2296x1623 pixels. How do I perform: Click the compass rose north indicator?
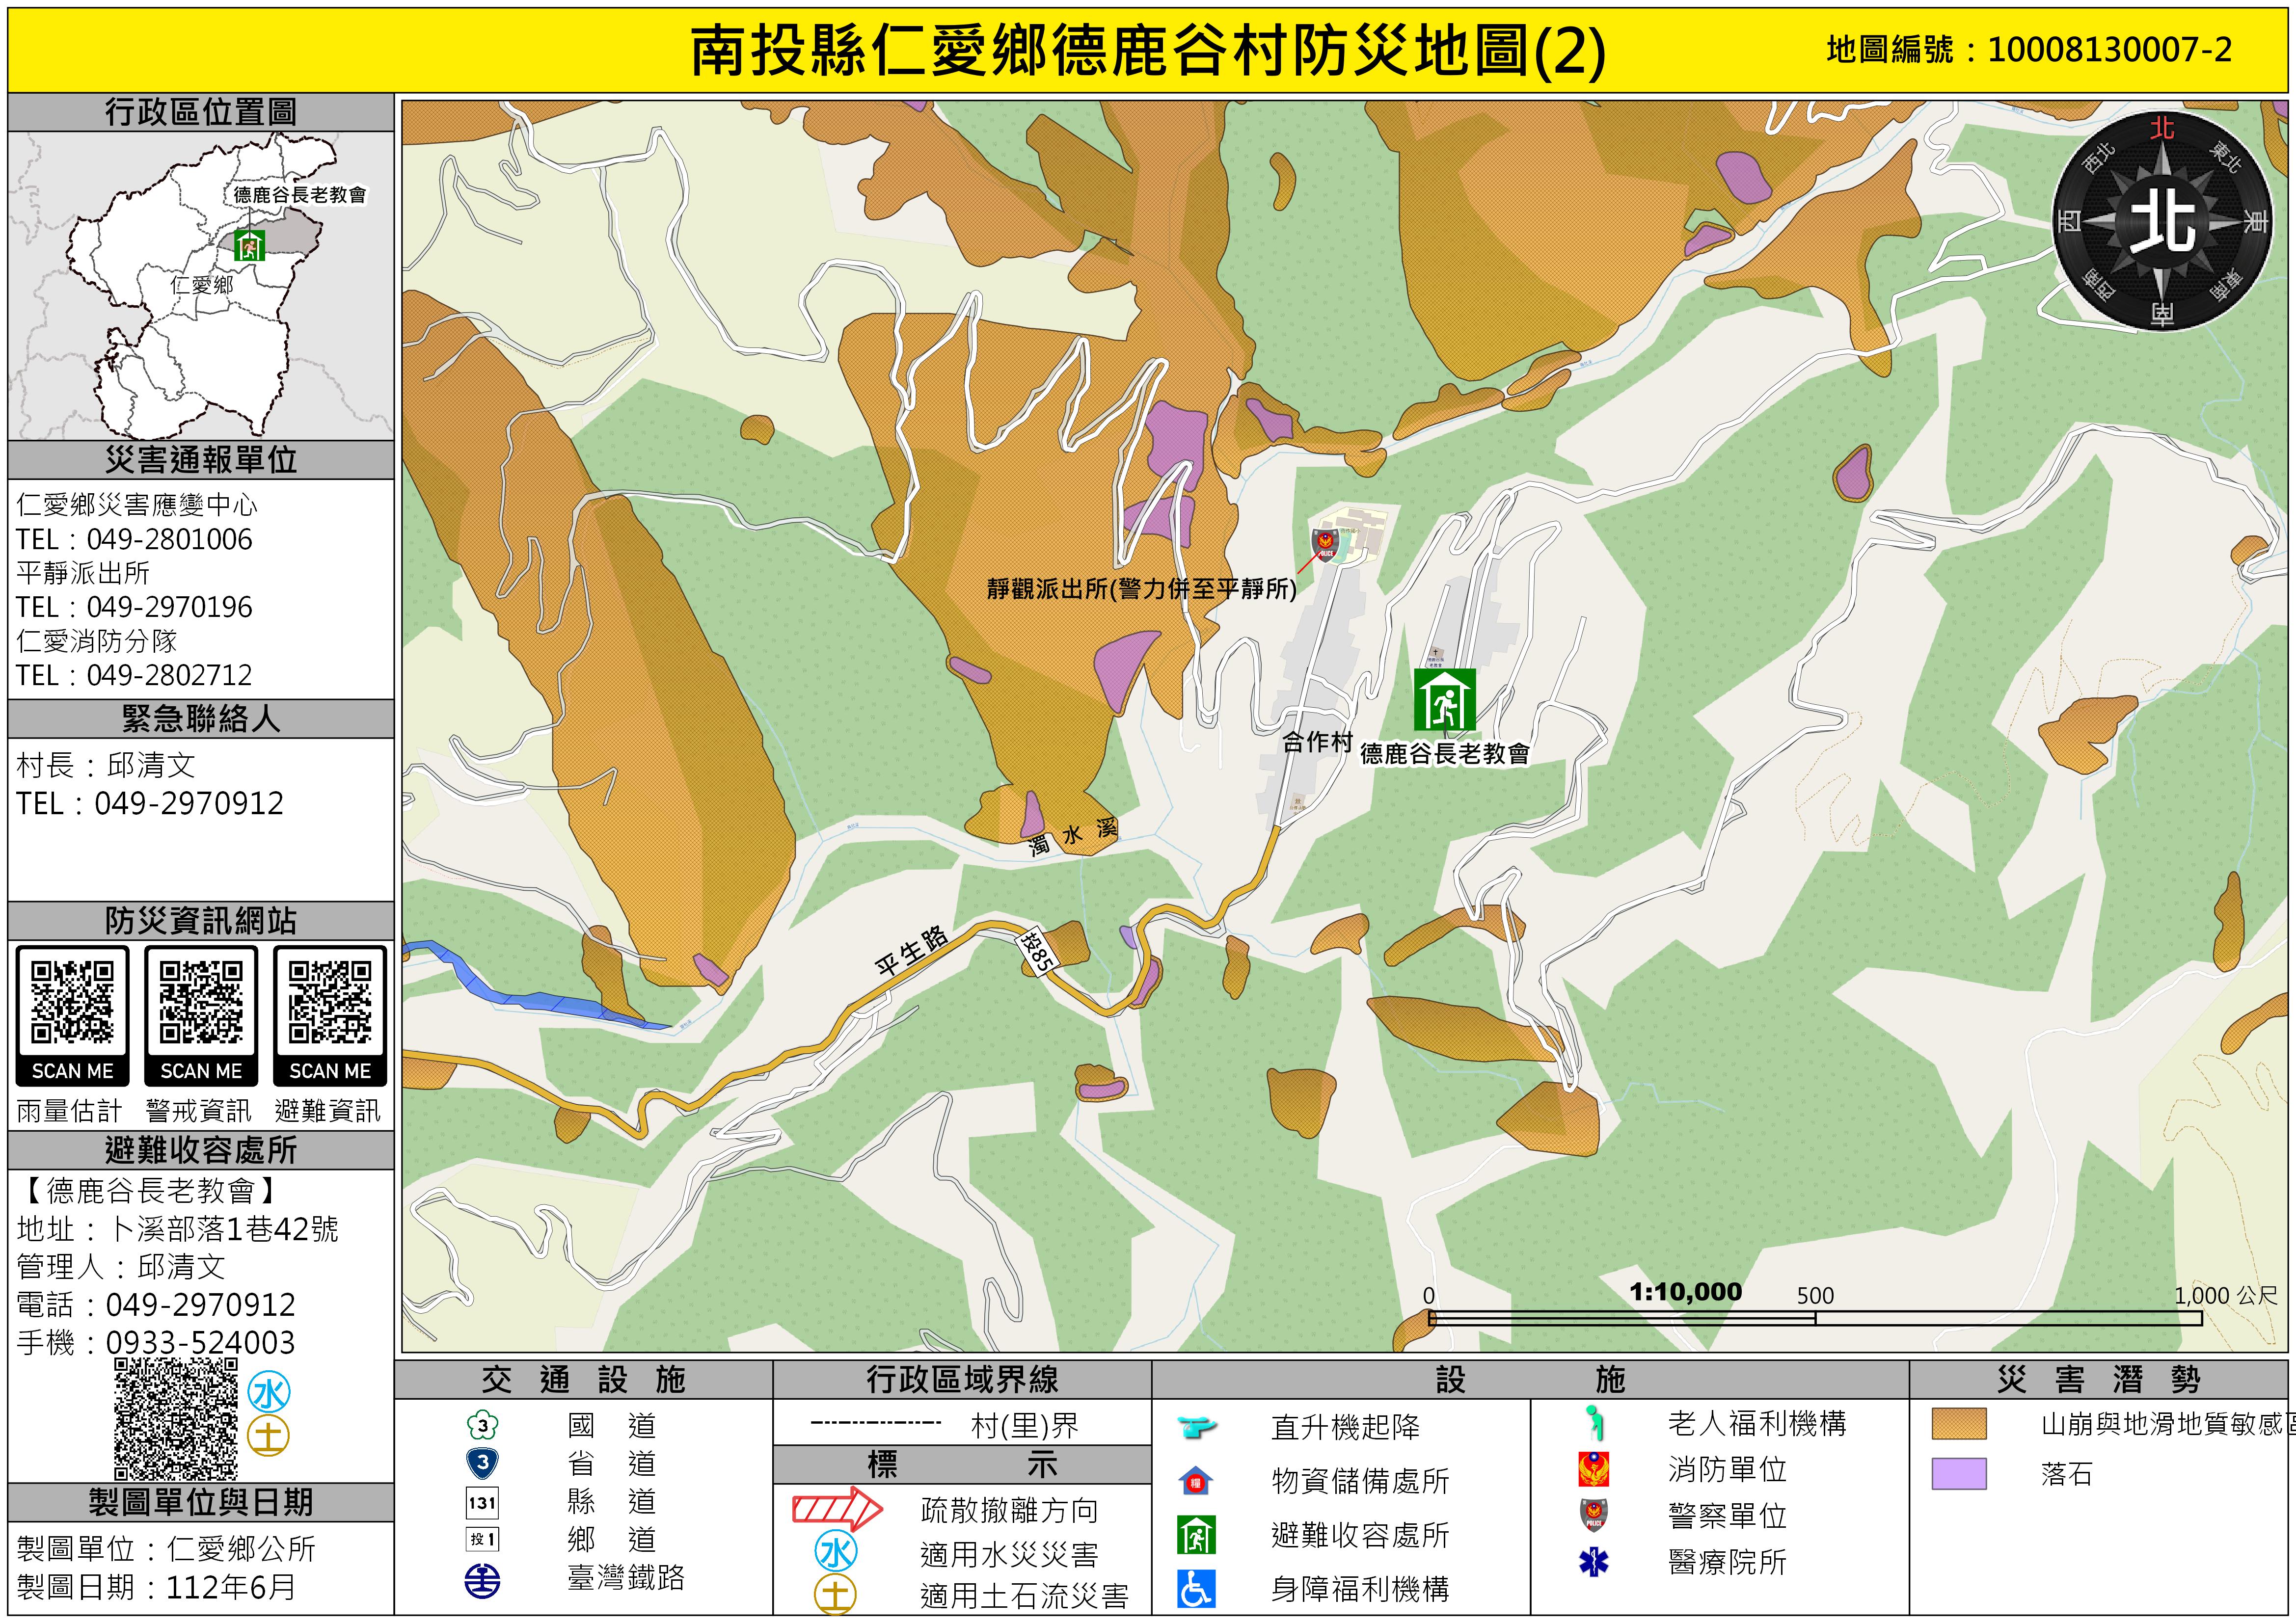pos(2162,222)
